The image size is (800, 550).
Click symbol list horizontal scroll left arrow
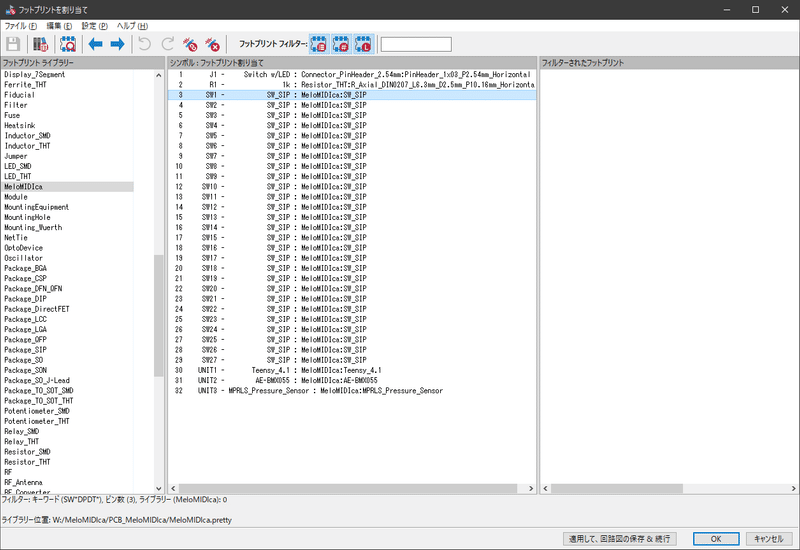(173, 488)
